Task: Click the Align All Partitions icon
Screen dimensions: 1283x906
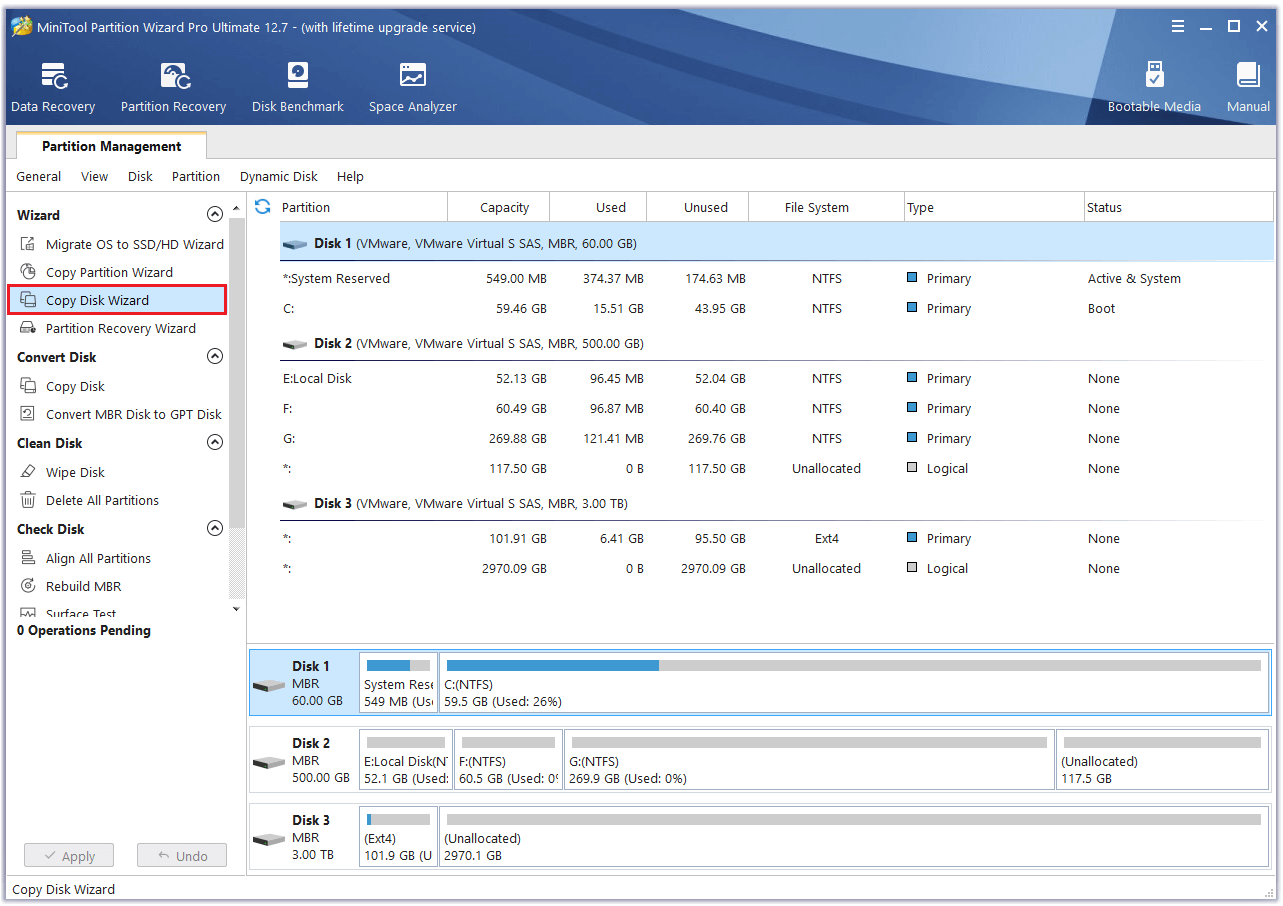Action: click(28, 558)
